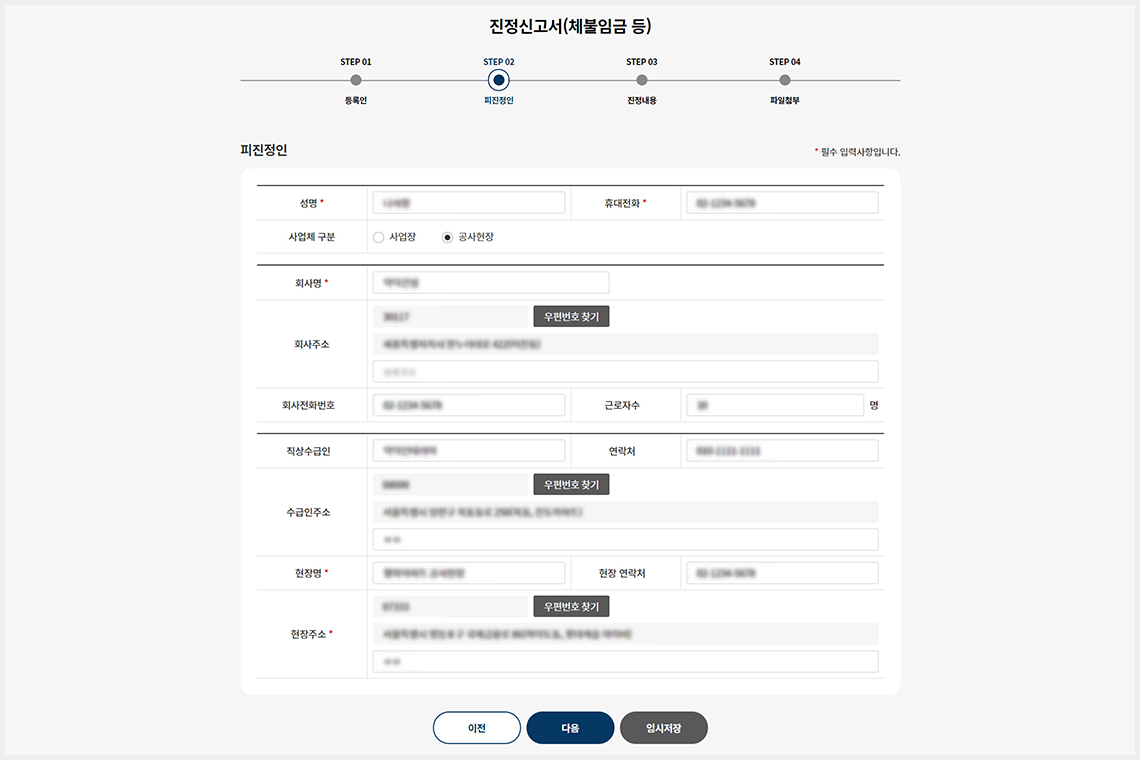Click the 성명 name input field

(468, 203)
